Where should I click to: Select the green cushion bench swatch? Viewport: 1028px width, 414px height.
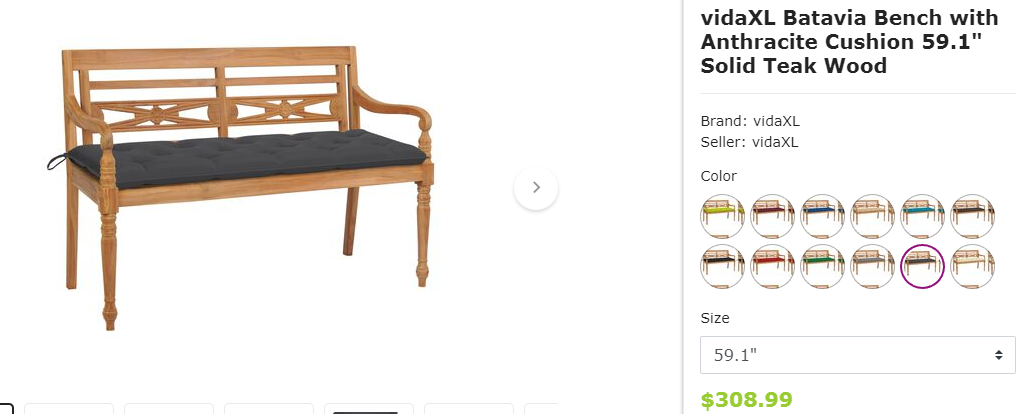pos(822,266)
